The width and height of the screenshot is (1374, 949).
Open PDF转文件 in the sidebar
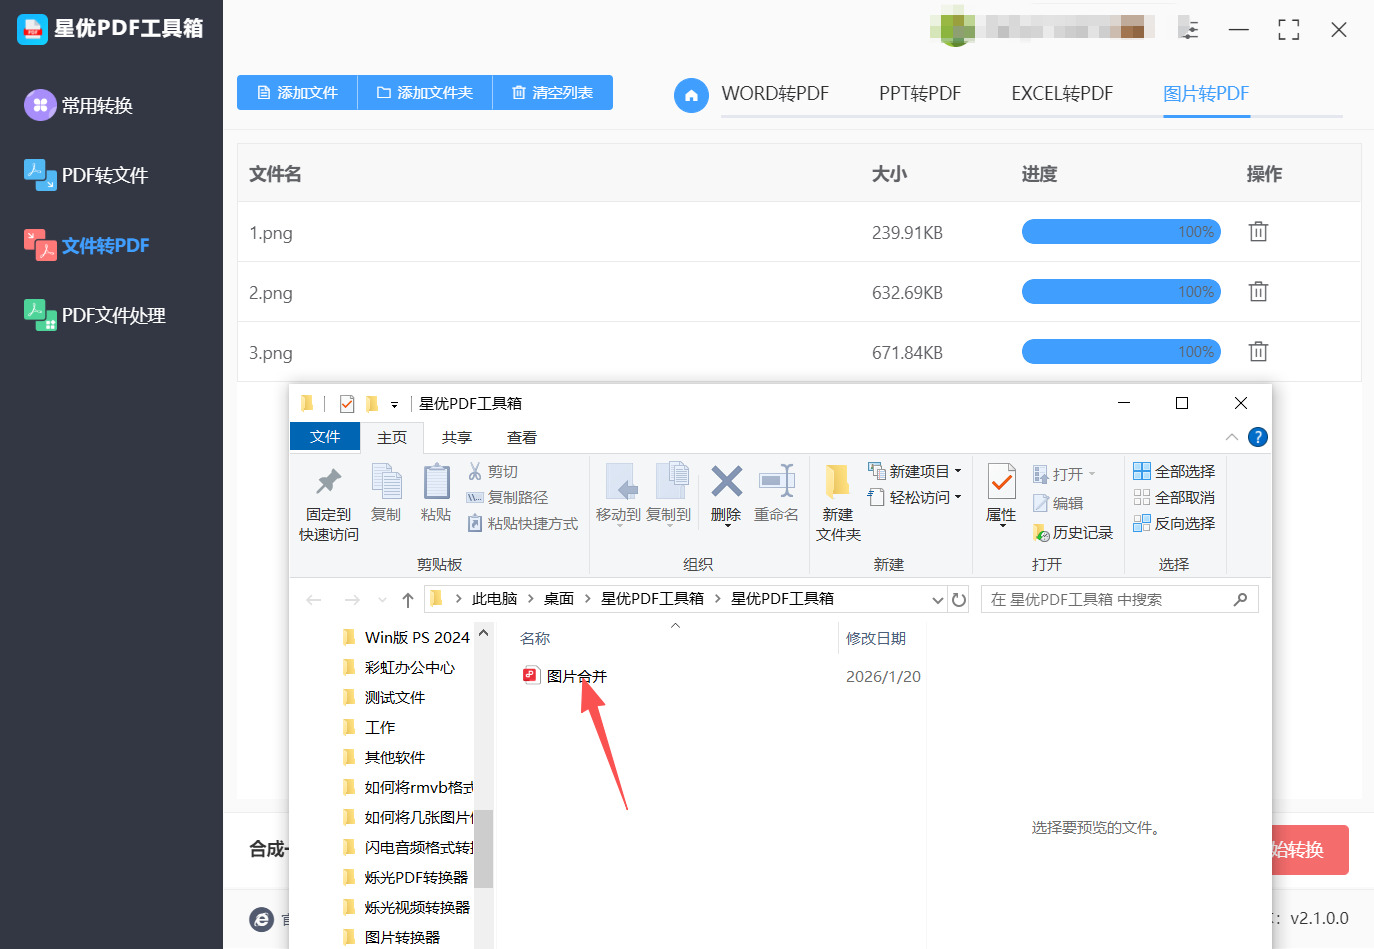click(86, 175)
